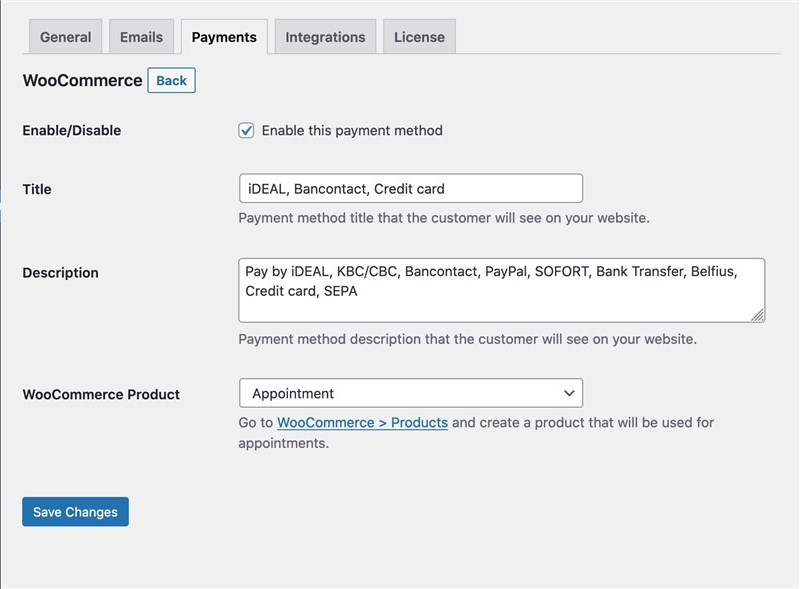Image resolution: width=800 pixels, height=589 pixels.
Task: Go to the Integrations tab
Action: click(x=325, y=37)
